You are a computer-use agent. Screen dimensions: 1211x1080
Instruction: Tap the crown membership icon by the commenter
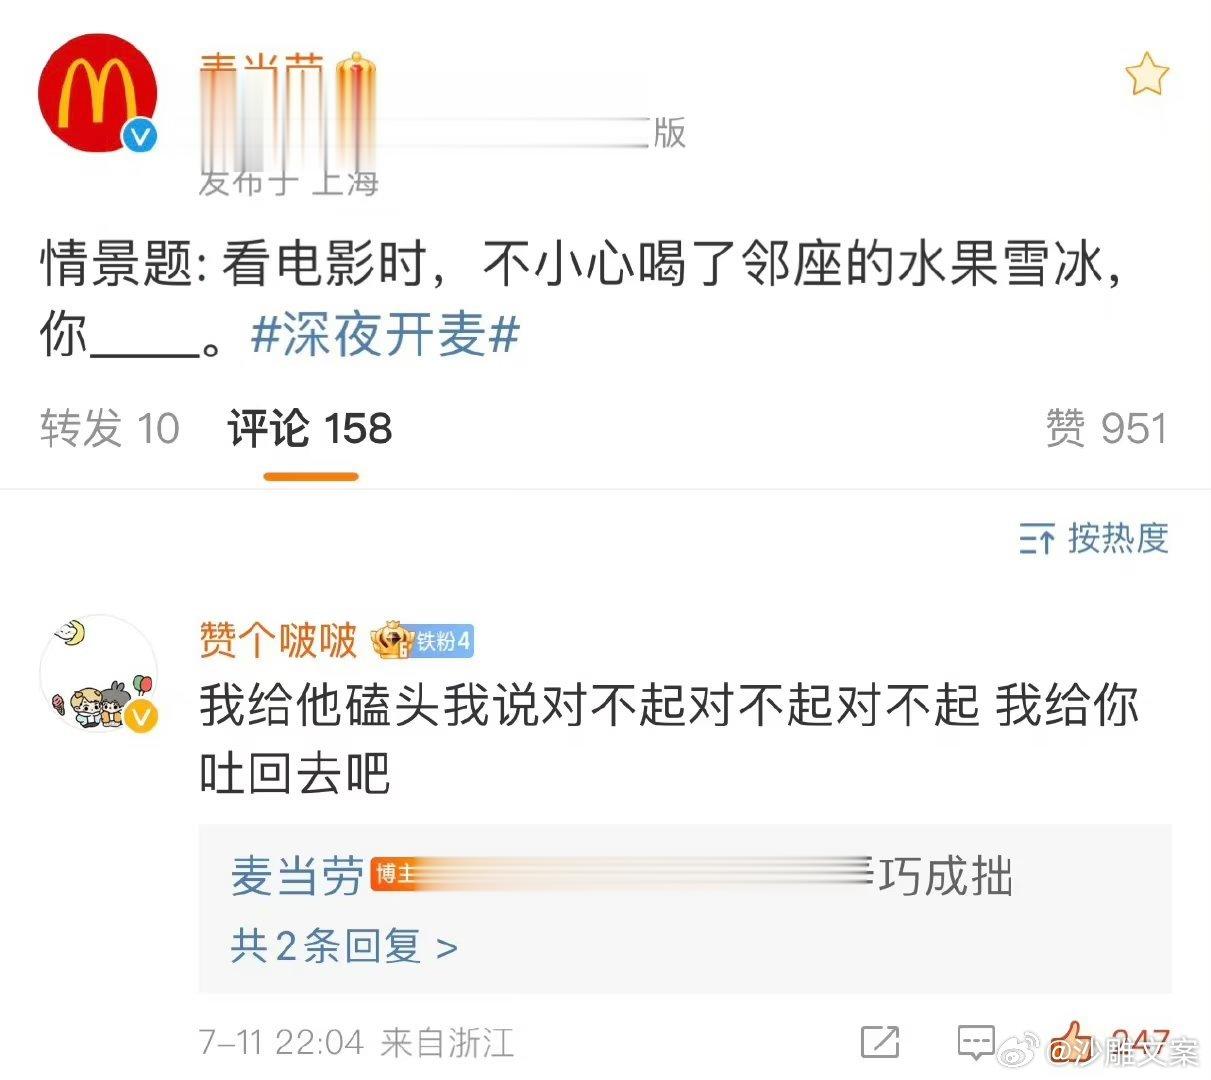coord(391,640)
